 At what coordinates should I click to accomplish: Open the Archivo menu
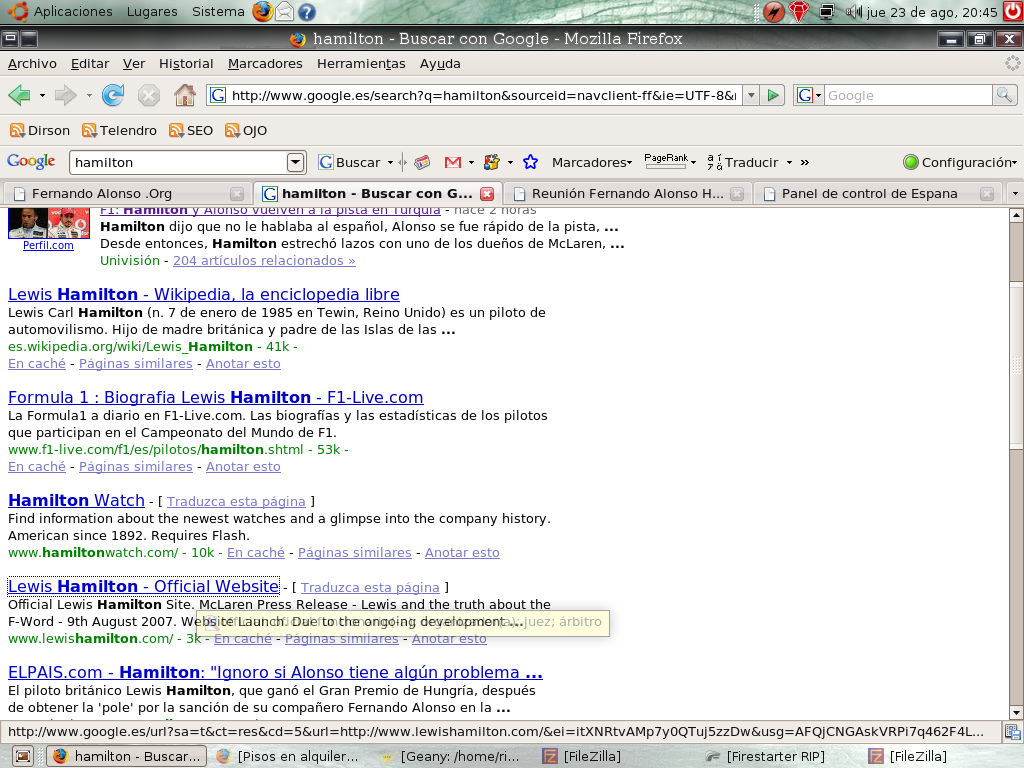coord(32,63)
